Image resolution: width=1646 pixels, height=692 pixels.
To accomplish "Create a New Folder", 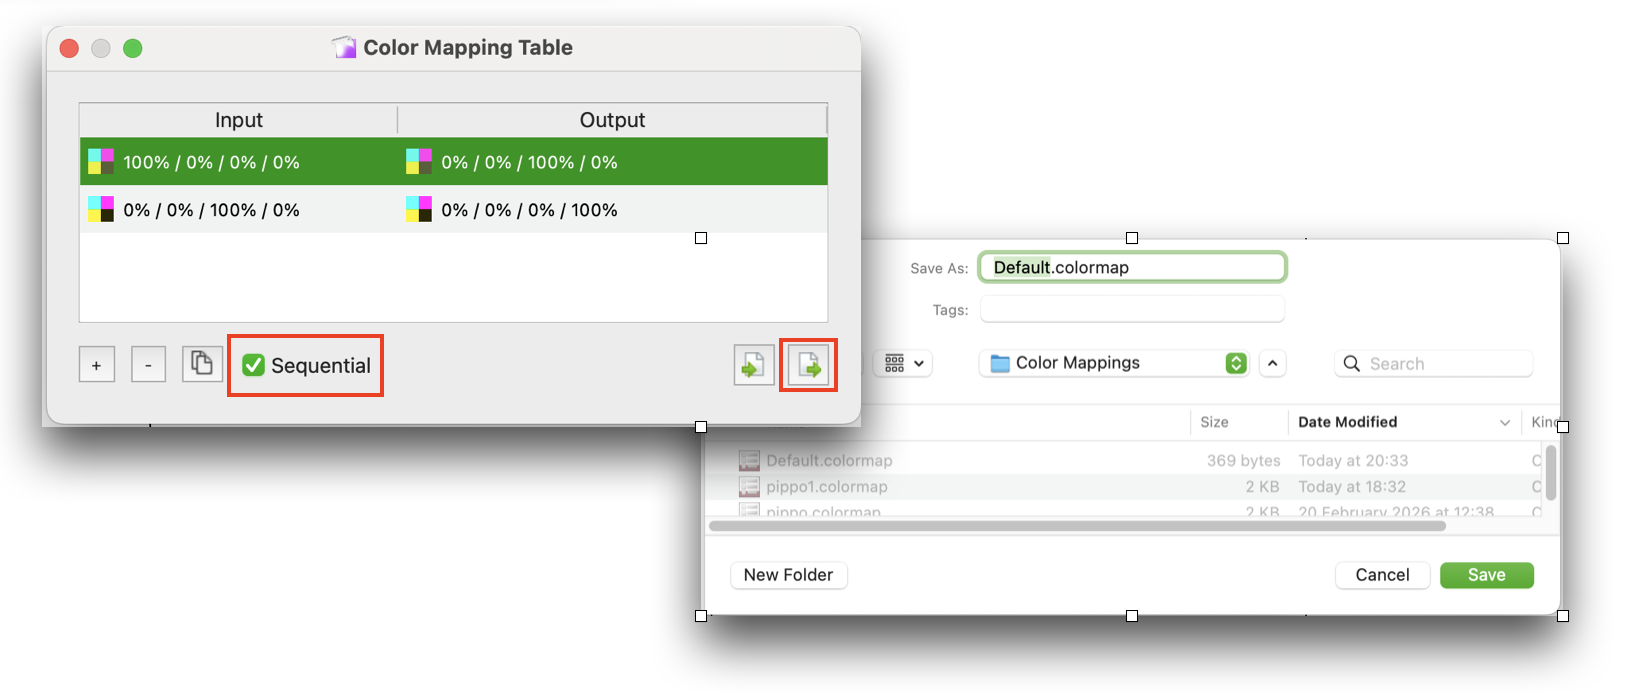I will [x=788, y=575].
